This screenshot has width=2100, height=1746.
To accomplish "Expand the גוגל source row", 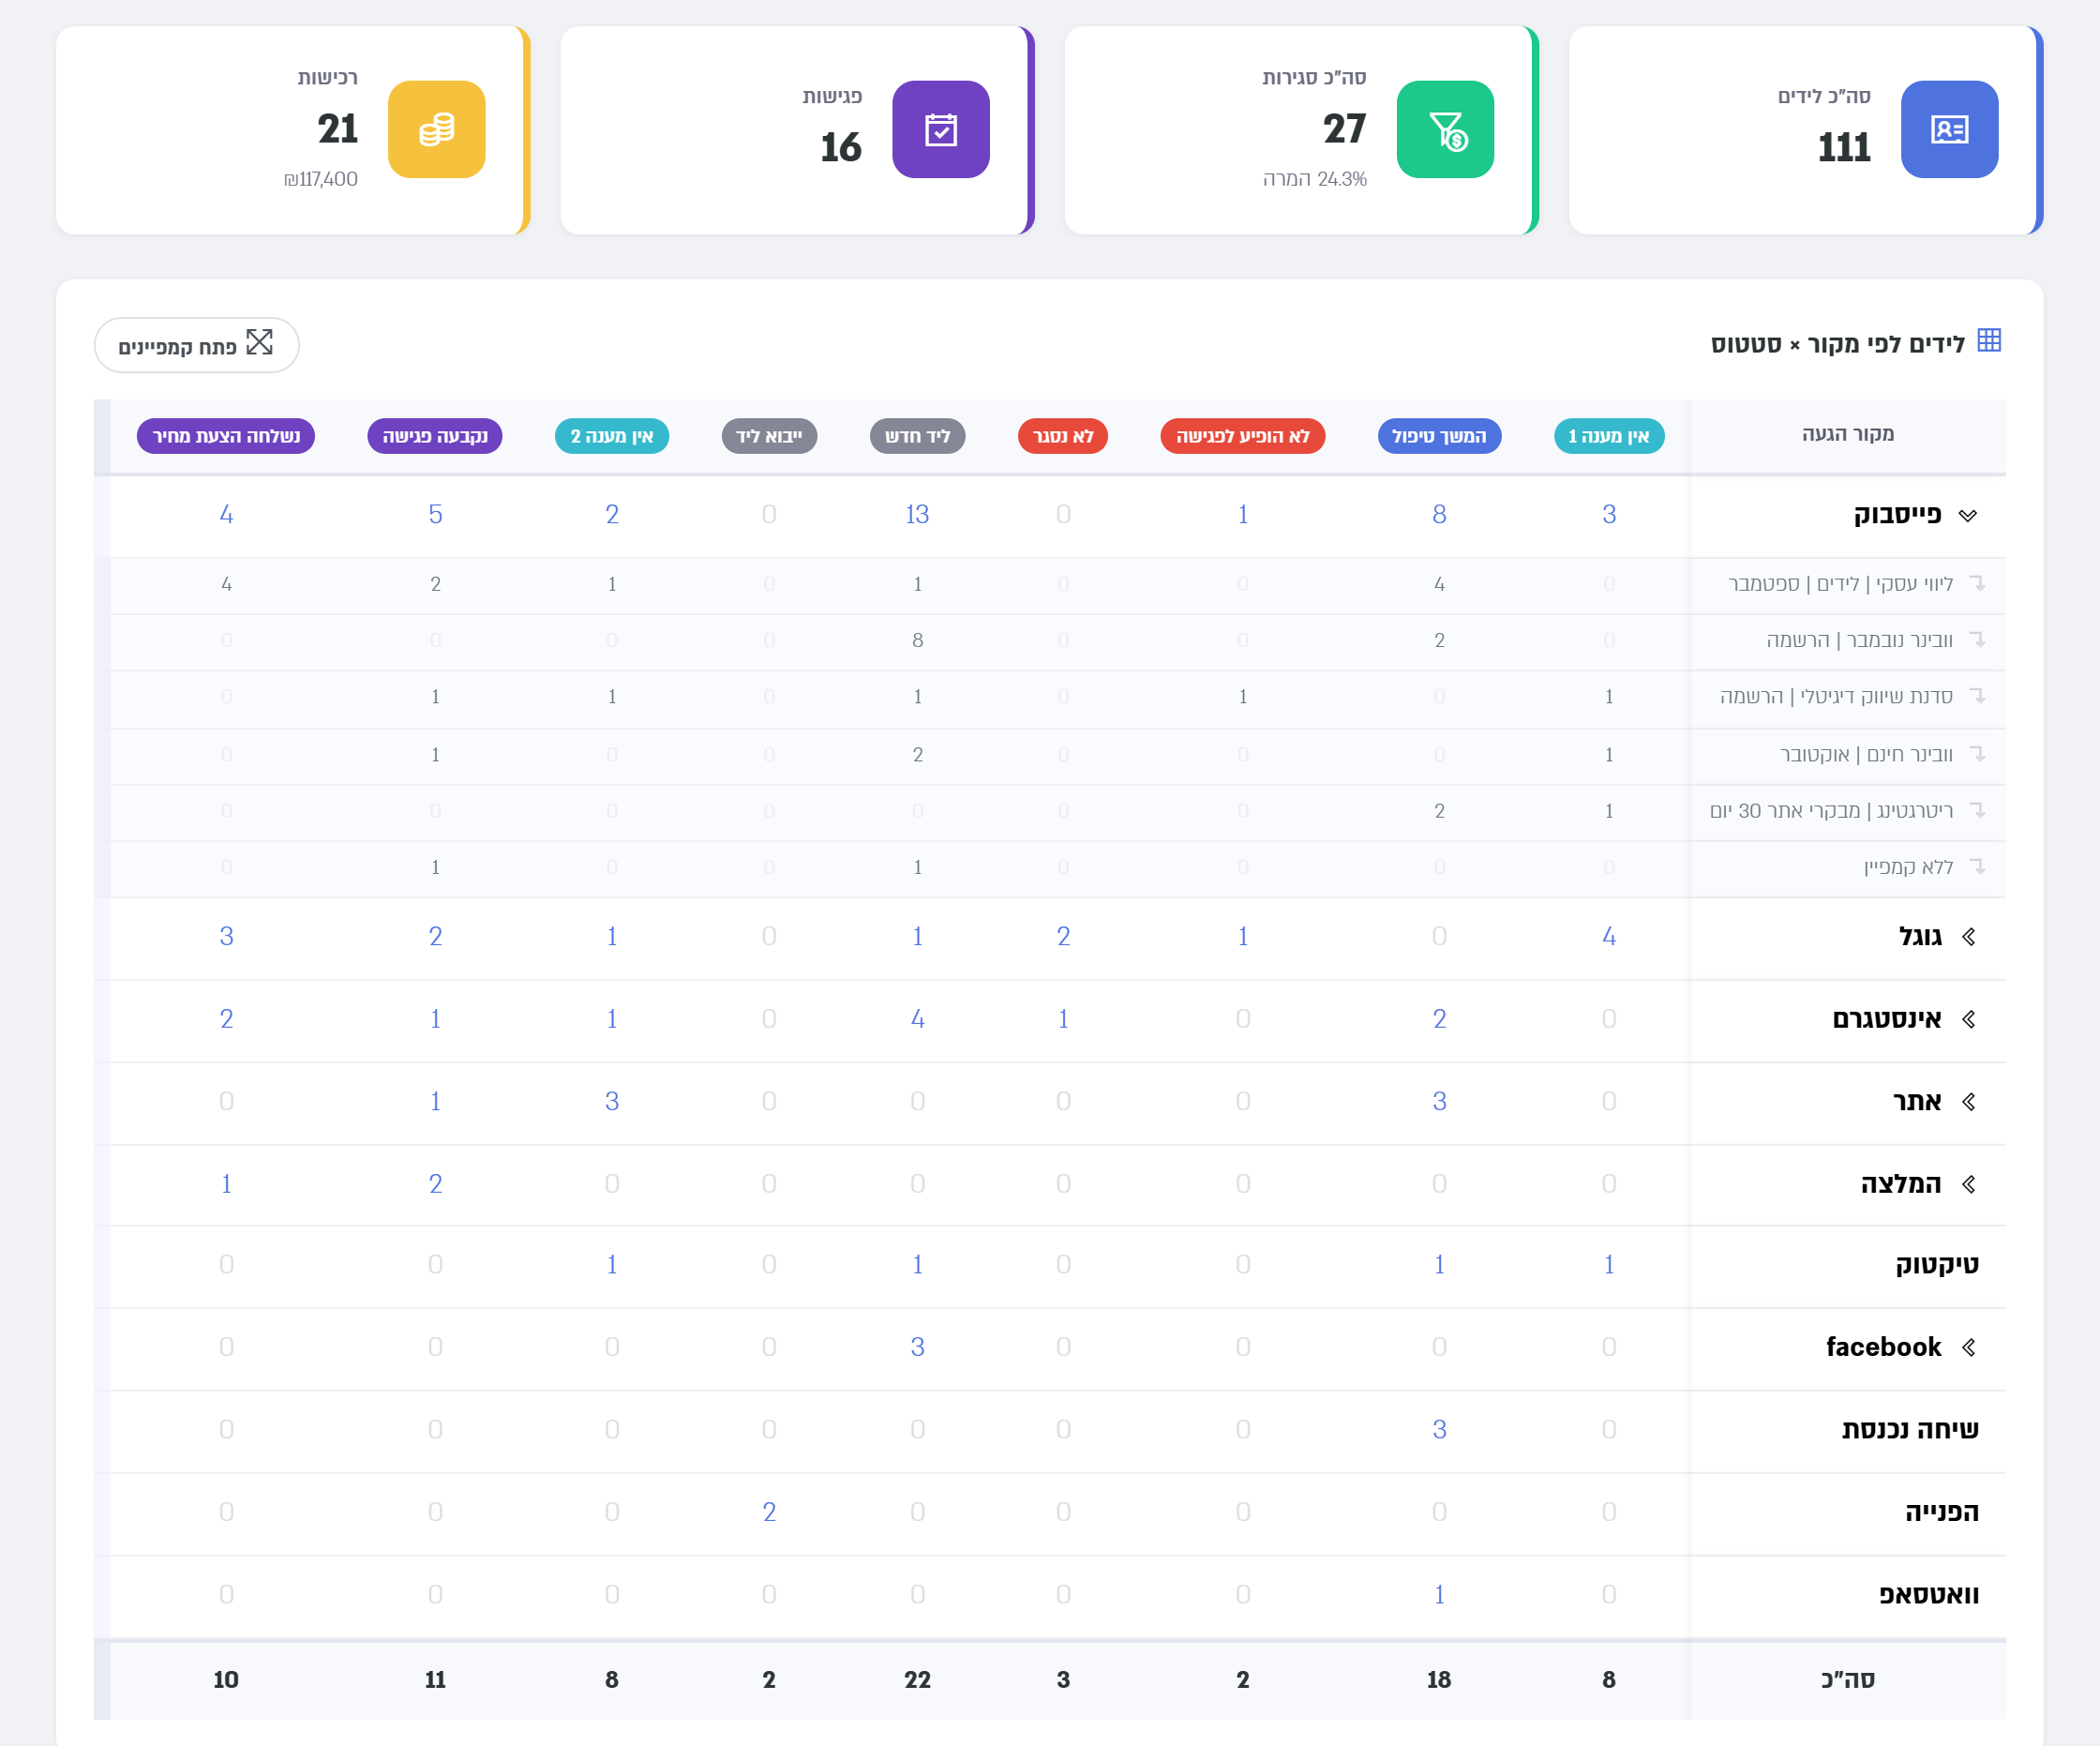I will click(1968, 937).
